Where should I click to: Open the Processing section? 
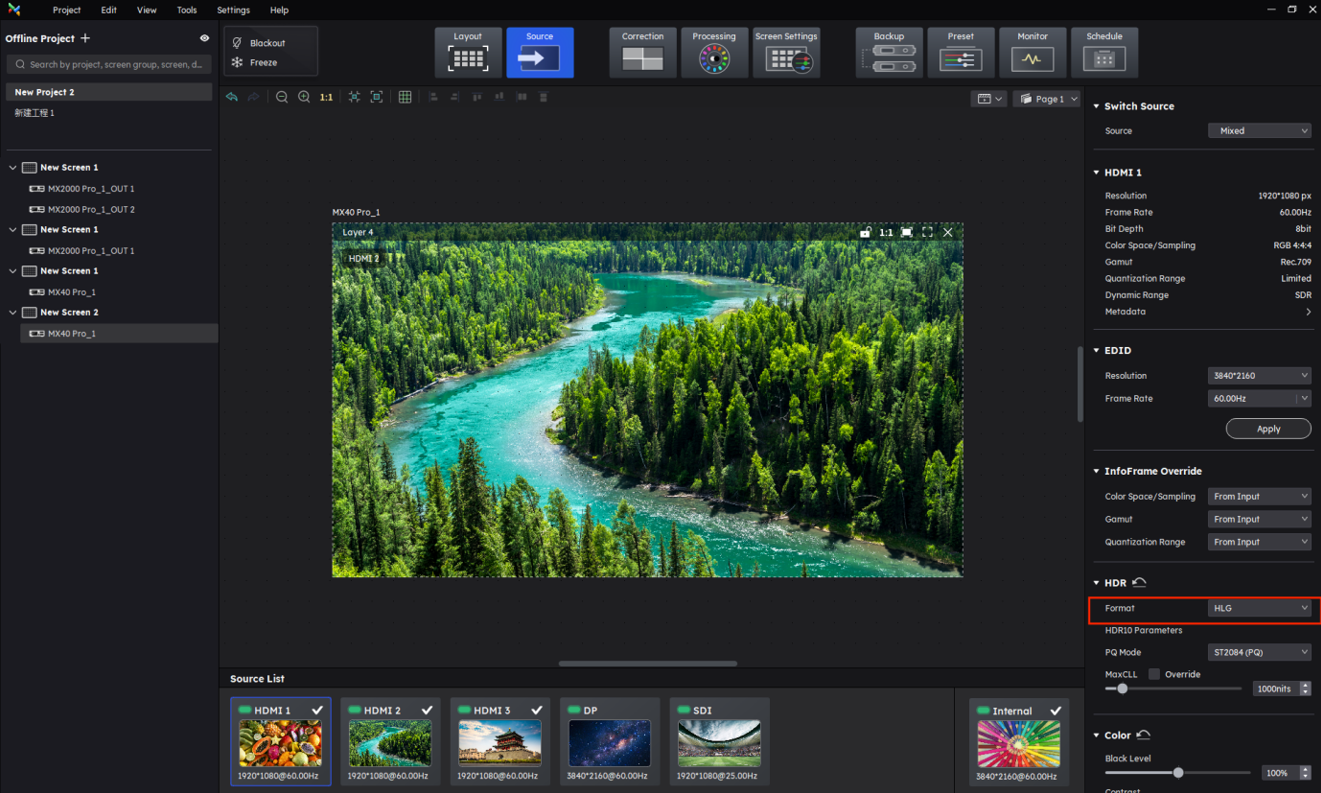[714, 52]
